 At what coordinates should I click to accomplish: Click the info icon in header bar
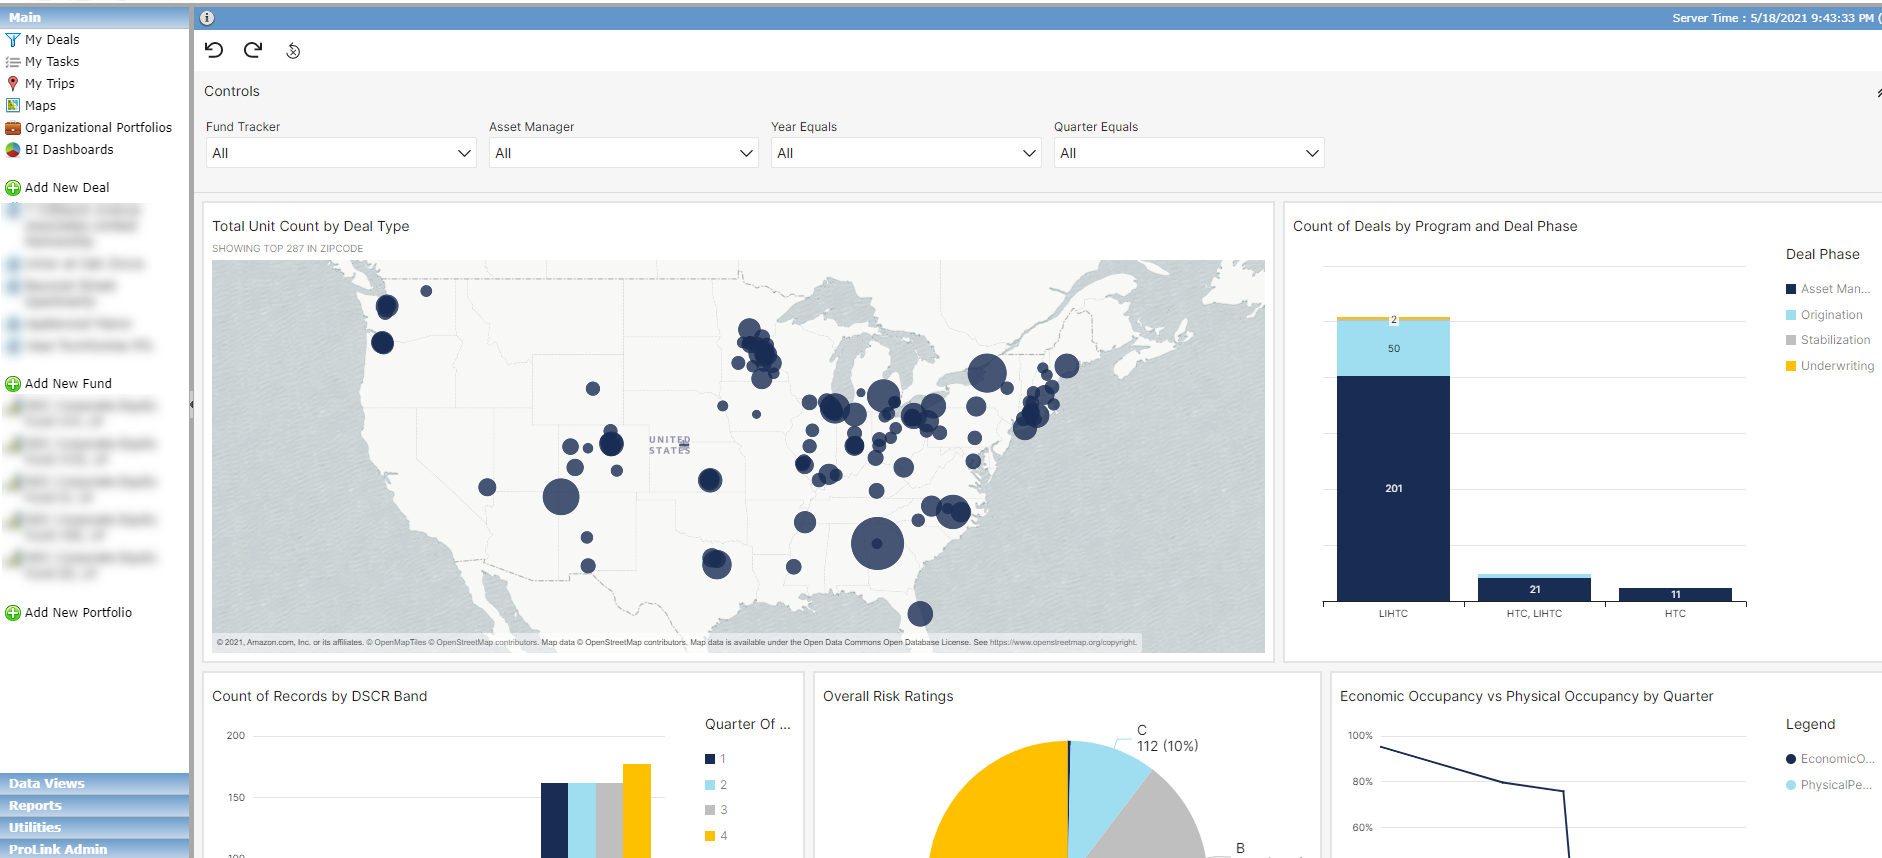point(207,18)
